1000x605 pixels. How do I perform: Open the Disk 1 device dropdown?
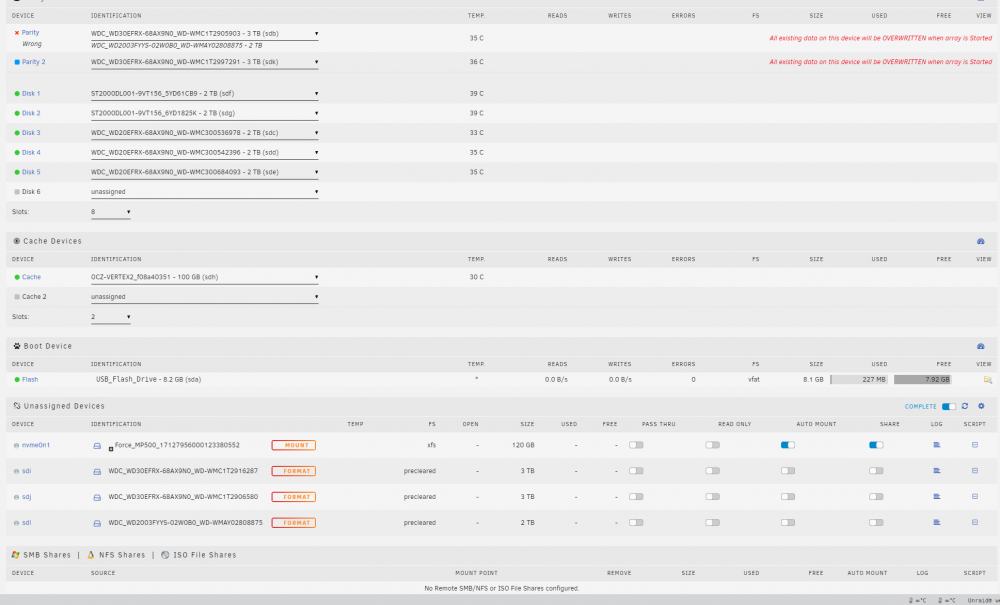pyautogui.click(x=204, y=94)
